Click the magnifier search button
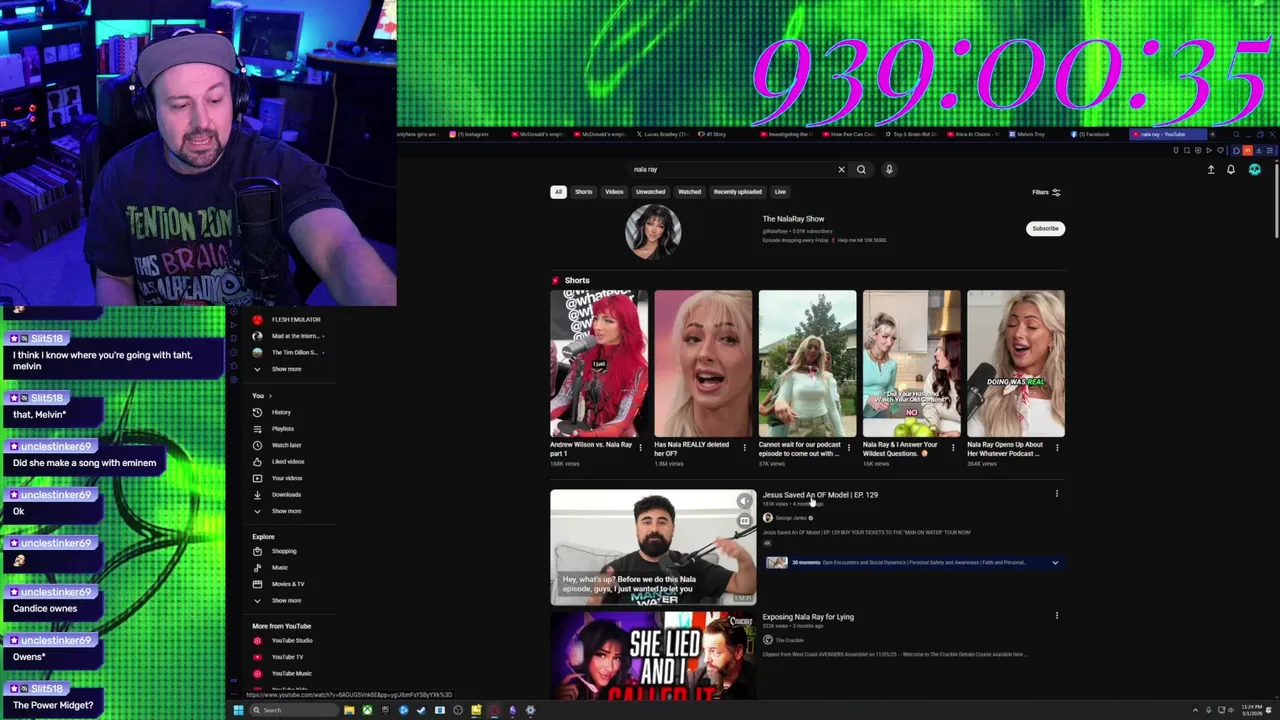This screenshot has height=720, width=1280. tap(861, 169)
